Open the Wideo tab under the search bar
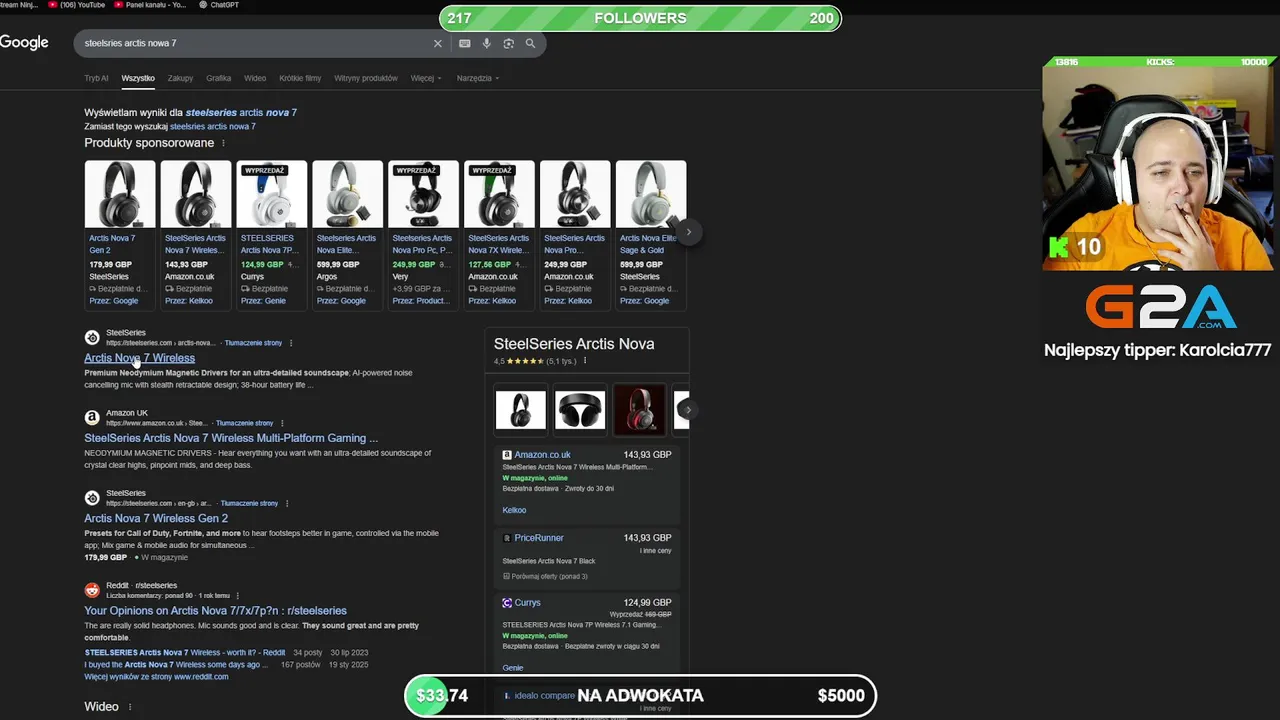1280x720 pixels. pyautogui.click(x=255, y=78)
